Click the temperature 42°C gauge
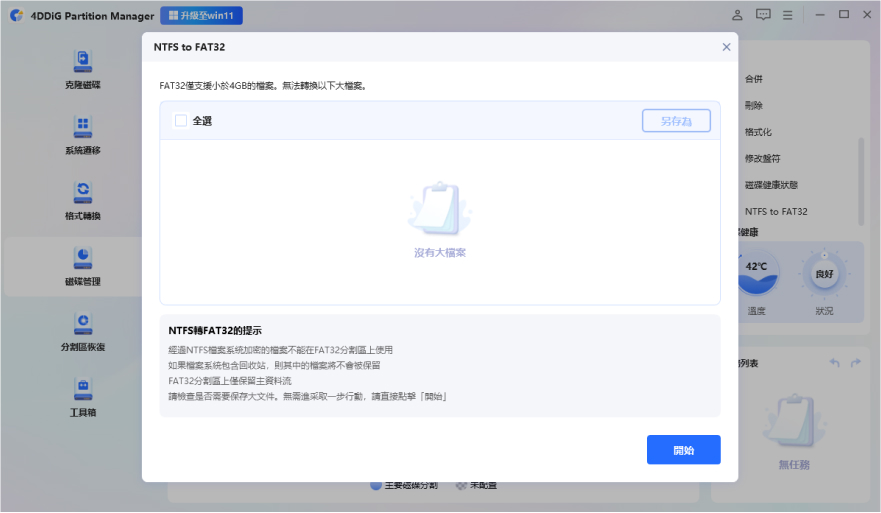The width and height of the screenshot is (881, 513). point(757,273)
